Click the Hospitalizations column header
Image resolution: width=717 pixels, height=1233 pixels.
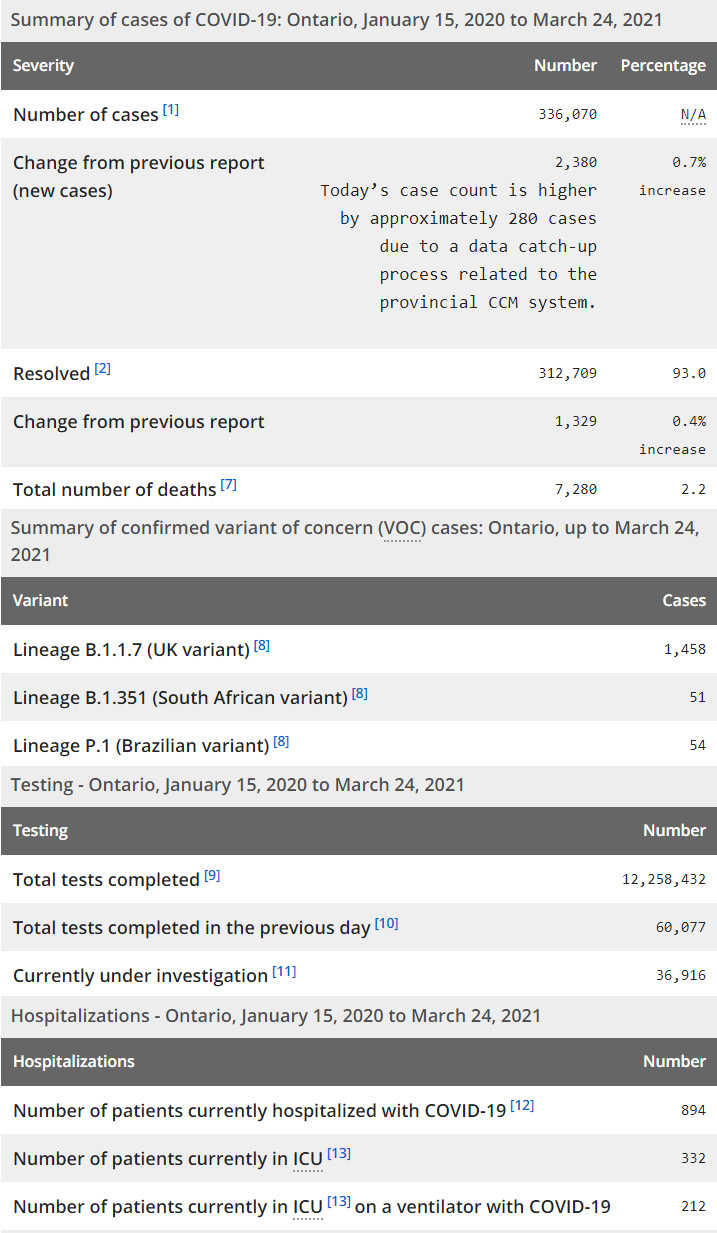(x=73, y=1062)
